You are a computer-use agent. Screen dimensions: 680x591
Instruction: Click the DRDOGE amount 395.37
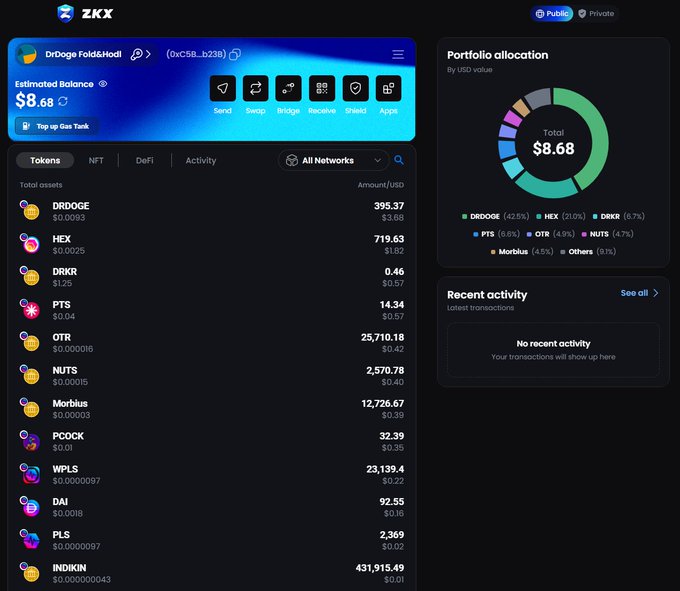coord(389,206)
